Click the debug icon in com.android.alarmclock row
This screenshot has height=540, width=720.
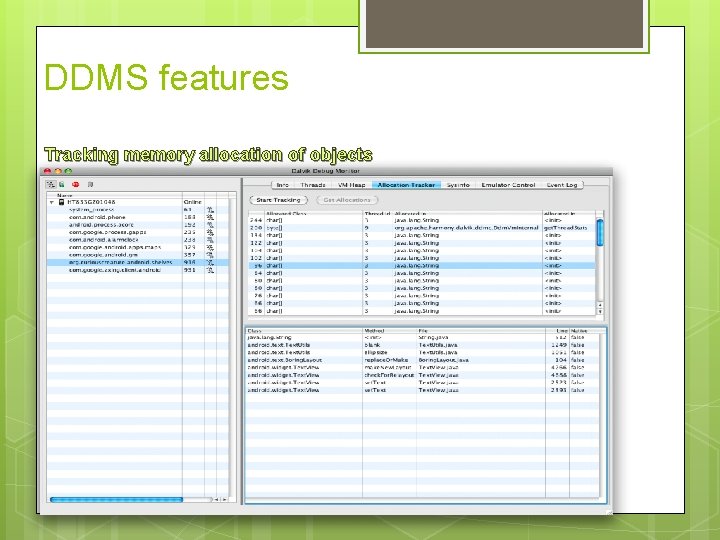click(210, 240)
